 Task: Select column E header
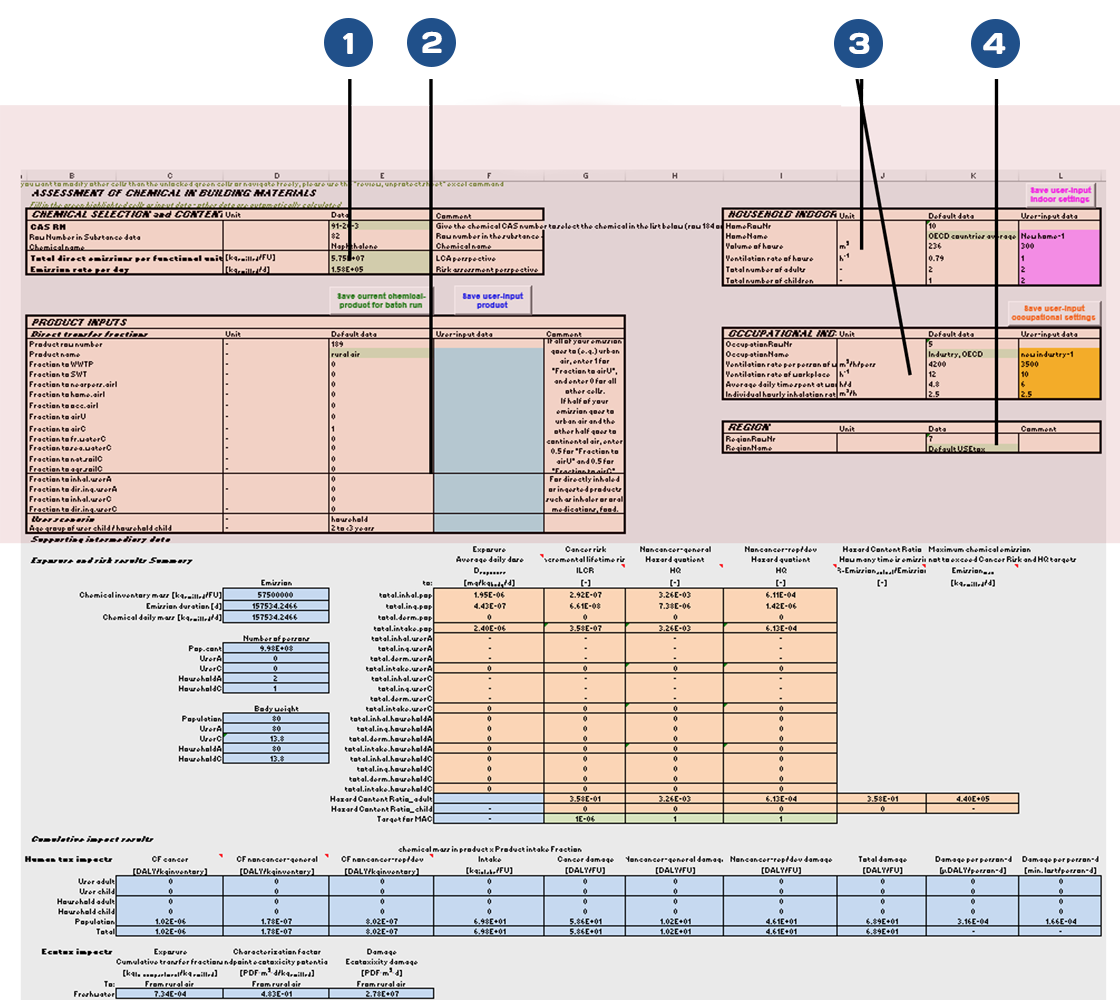pyautogui.click(x=381, y=177)
